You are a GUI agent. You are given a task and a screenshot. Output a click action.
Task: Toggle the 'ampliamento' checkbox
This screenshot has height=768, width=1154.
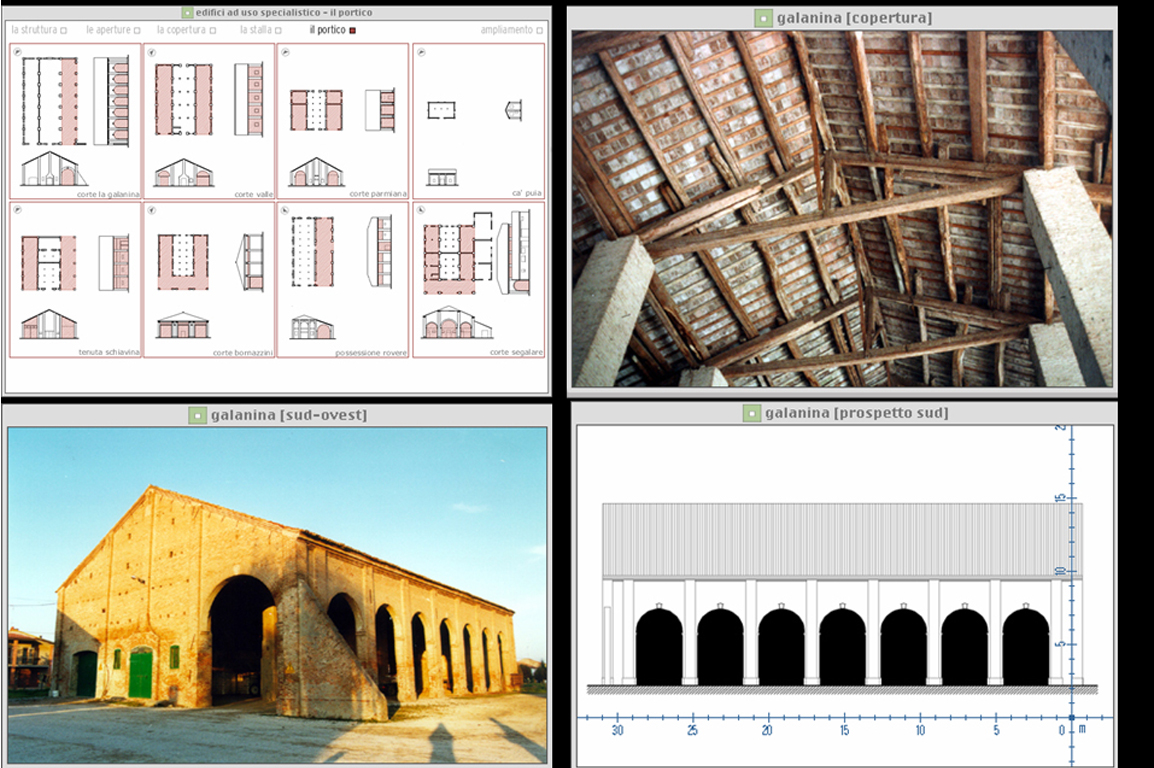(540, 31)
